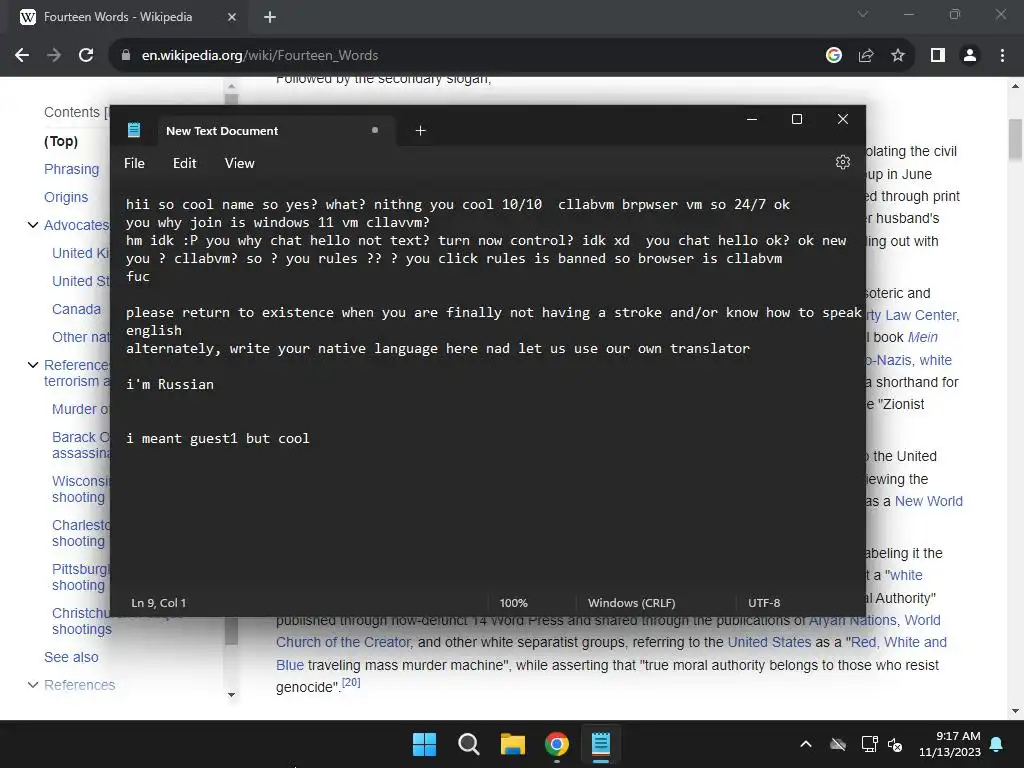Open the Google icon in address bar
This screenshot has height=768, width=1024.
click(833, 56)
